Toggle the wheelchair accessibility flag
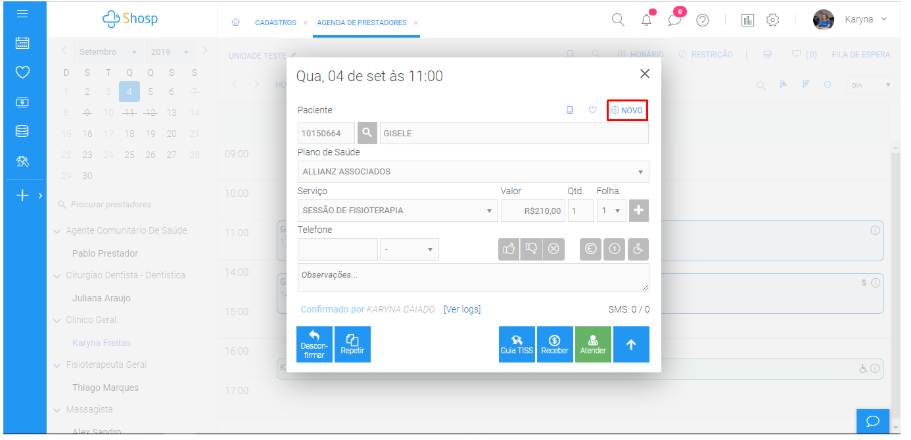This screenshot has width=911, height=440. coord(638,249)
